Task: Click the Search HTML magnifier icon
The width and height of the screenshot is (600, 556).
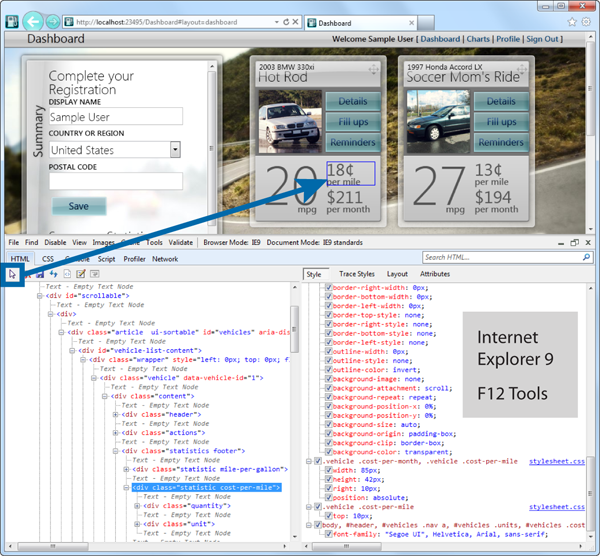Action: tap(586, 257)
